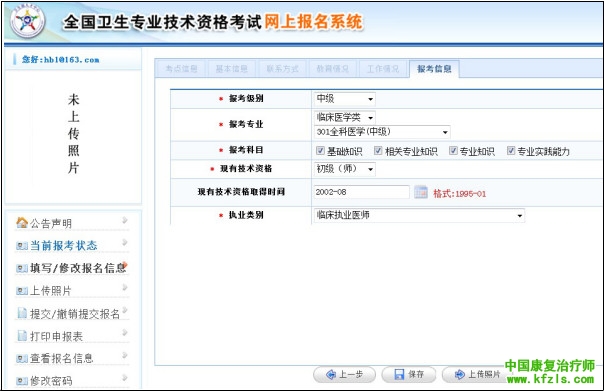Open the 打印申报表 sidebar link
604x391 pixels.
(x=57, y=336)
